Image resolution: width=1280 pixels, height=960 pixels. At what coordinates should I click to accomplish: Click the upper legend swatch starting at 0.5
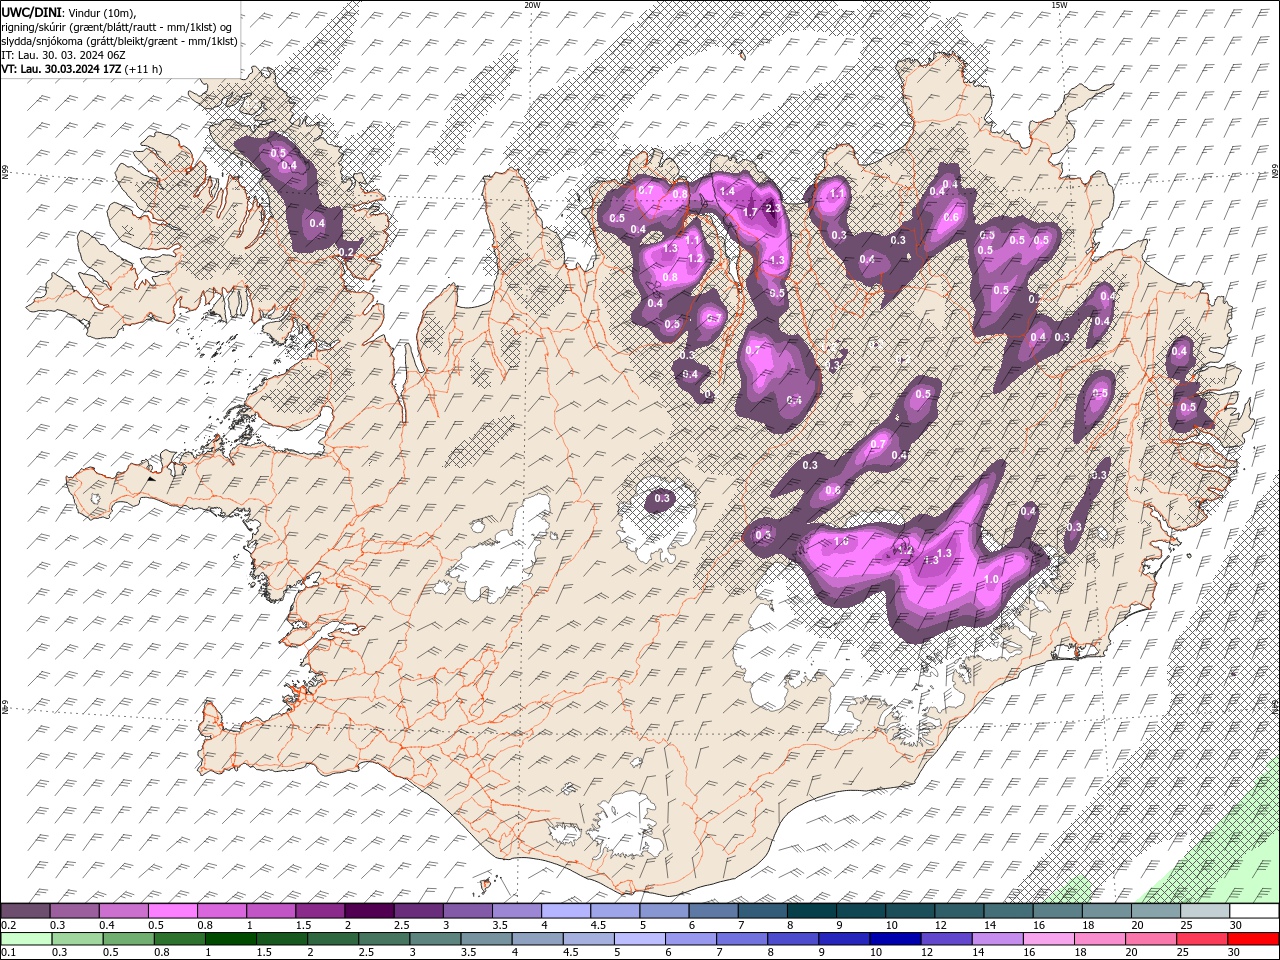click(x=172, y=911)
